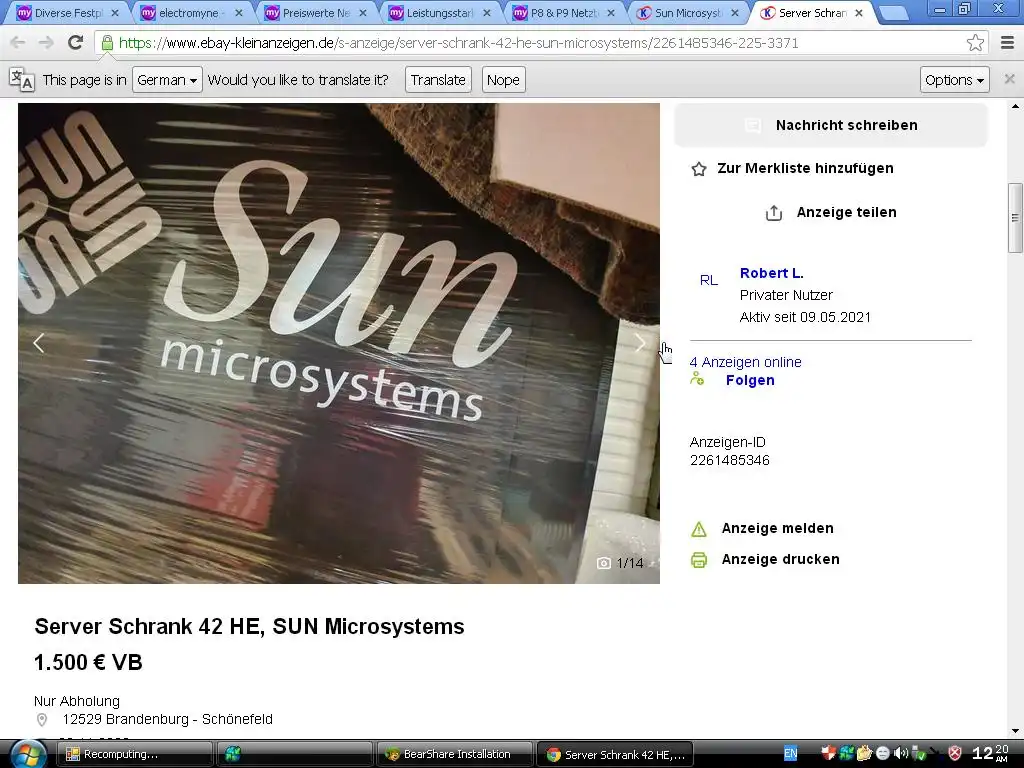The height and width of the screenshot is (768, 1024).
Task: Click the Anzeige drucken printer icon
Action: [699, 560]
